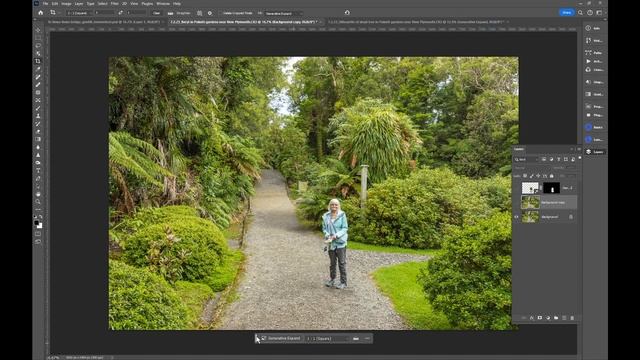Open the Search icon at top right
The width and height of the screenshot is (640, 360).
click(x=580, y=13)
